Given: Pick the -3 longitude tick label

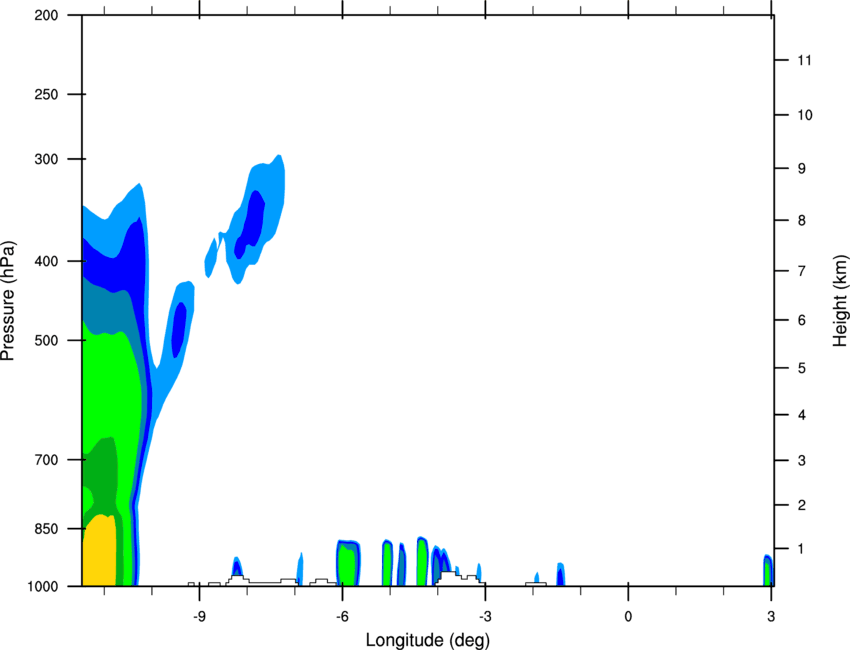Looking at the screenshot, I should click(485, 617).
